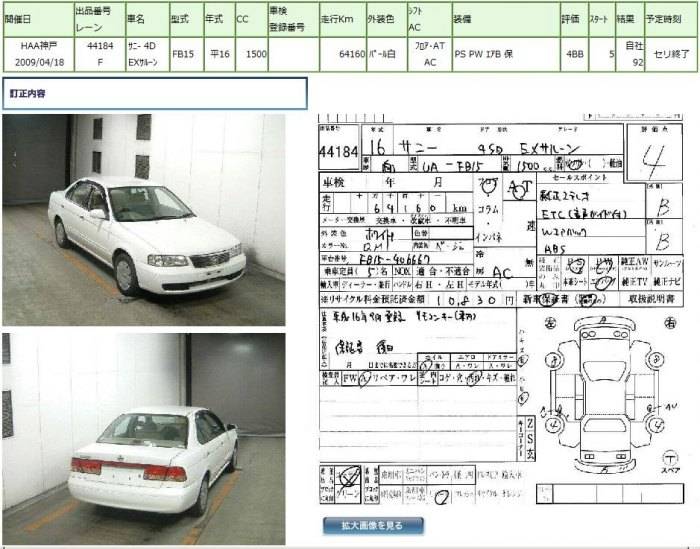This screenshot has width=700, height=549.
Task: Select the スタート column header
Action: coord(602,19)
